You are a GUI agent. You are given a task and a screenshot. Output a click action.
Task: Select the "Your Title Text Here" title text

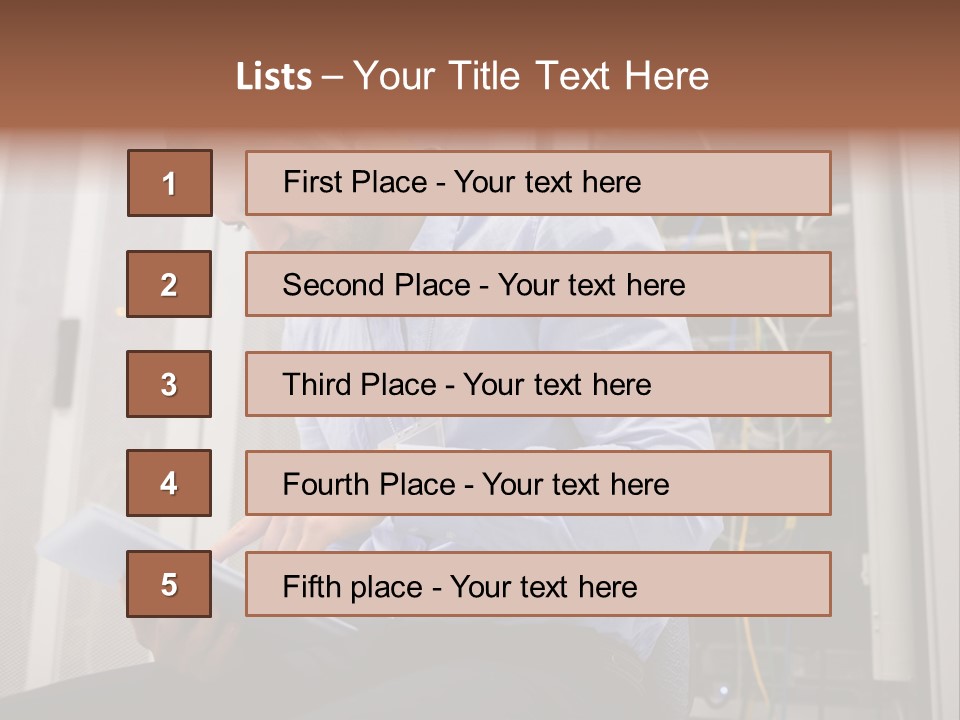531,76
